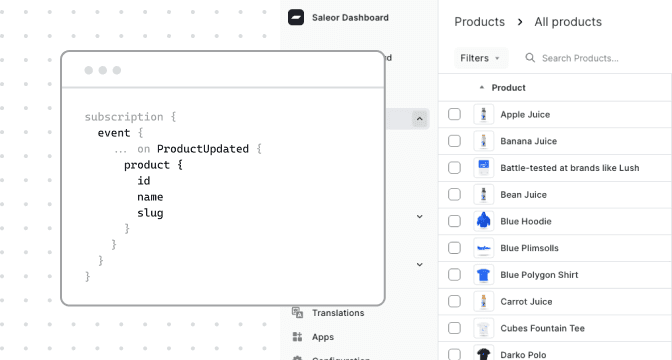The height and width of the screenshot is (360, 672).
Task: Select the Blue Hoodie checkbox
Action: pos(454,221)
